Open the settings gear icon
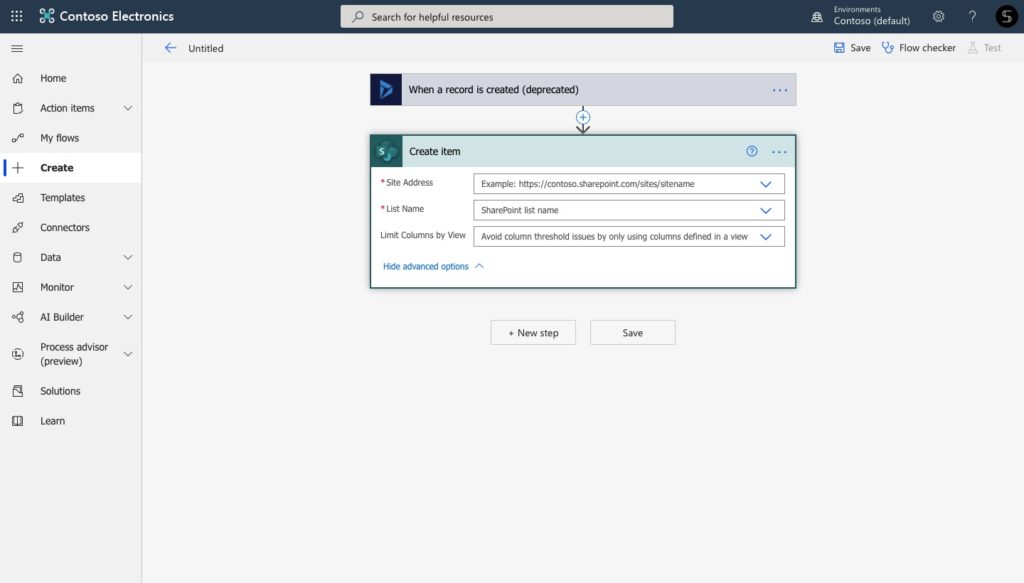The image size is (1024, 583). click(938, 16)
